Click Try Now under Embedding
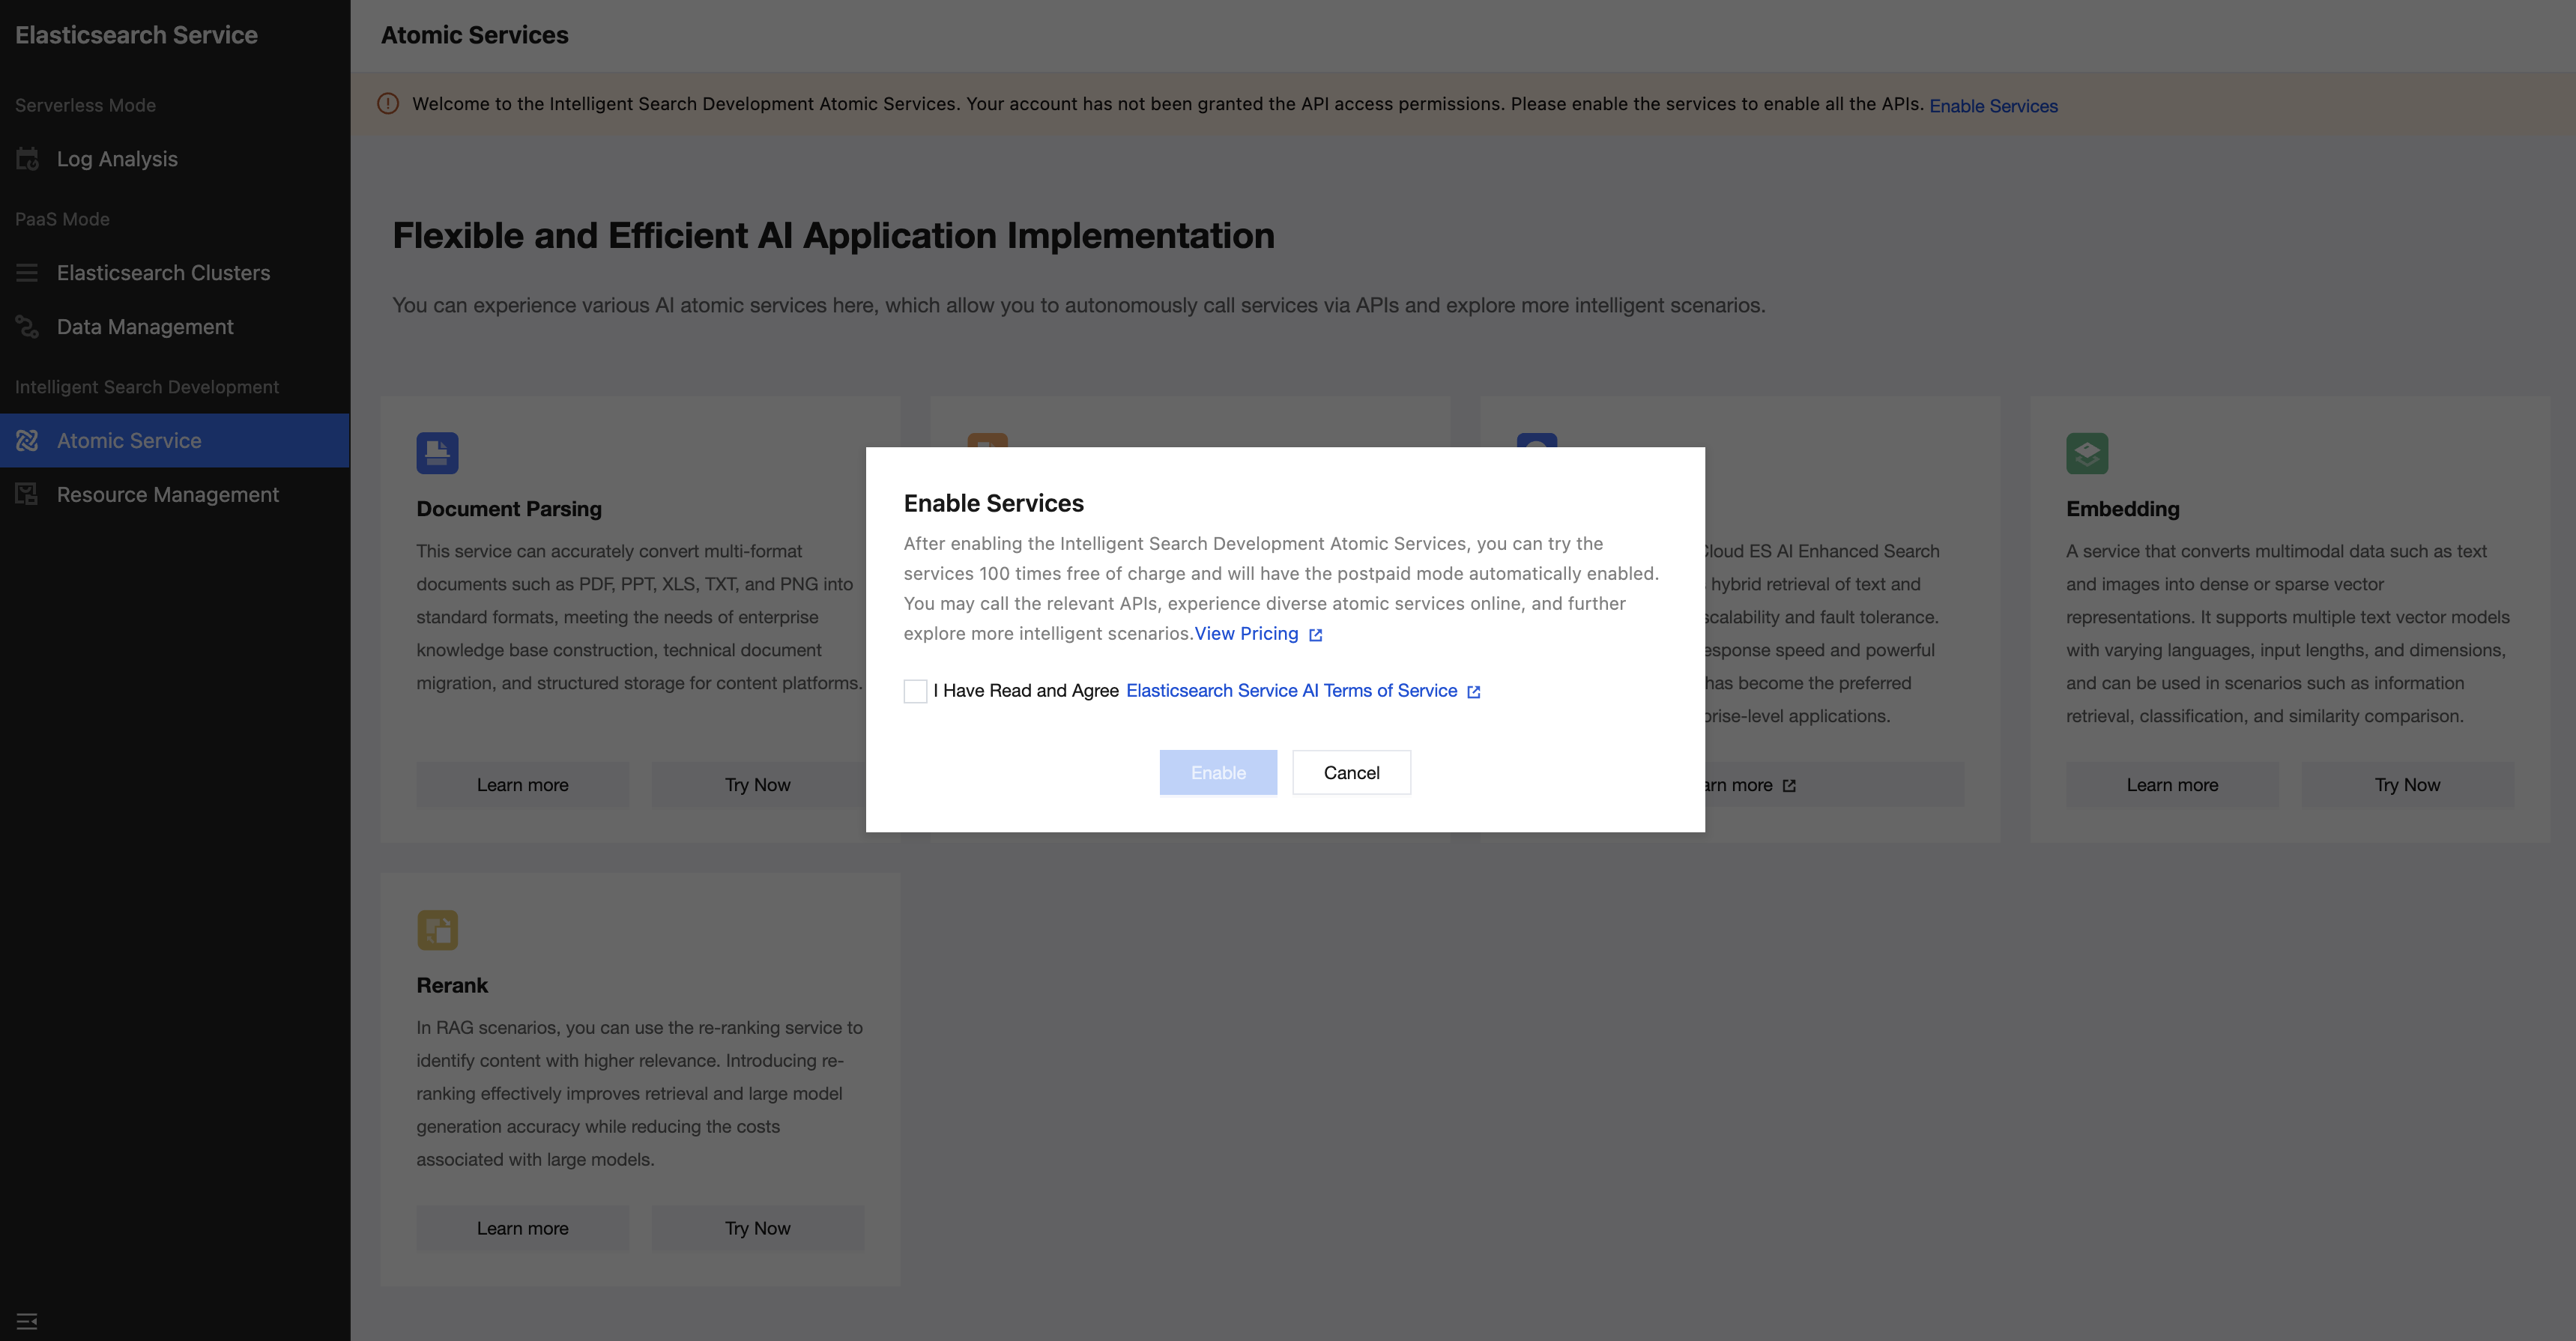2576x1341 pixels. (2407, 785)
